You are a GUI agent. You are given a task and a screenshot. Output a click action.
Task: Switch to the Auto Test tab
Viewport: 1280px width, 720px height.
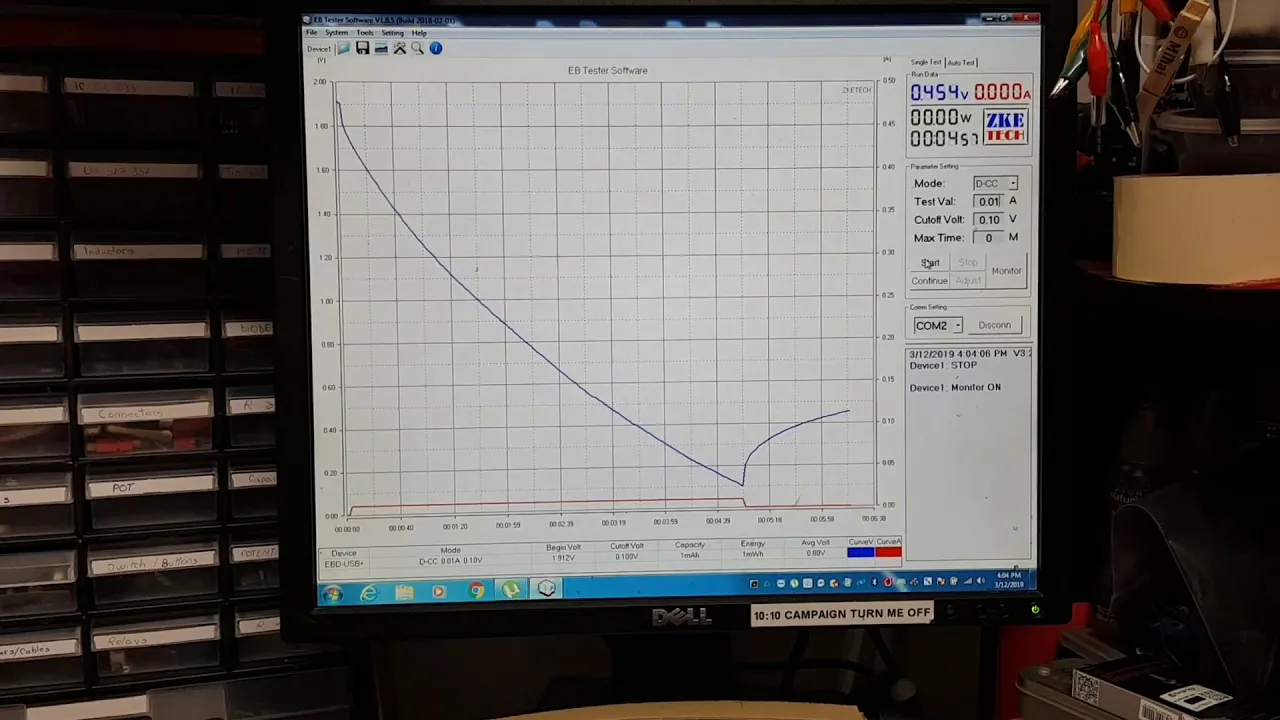coord(961,62)
